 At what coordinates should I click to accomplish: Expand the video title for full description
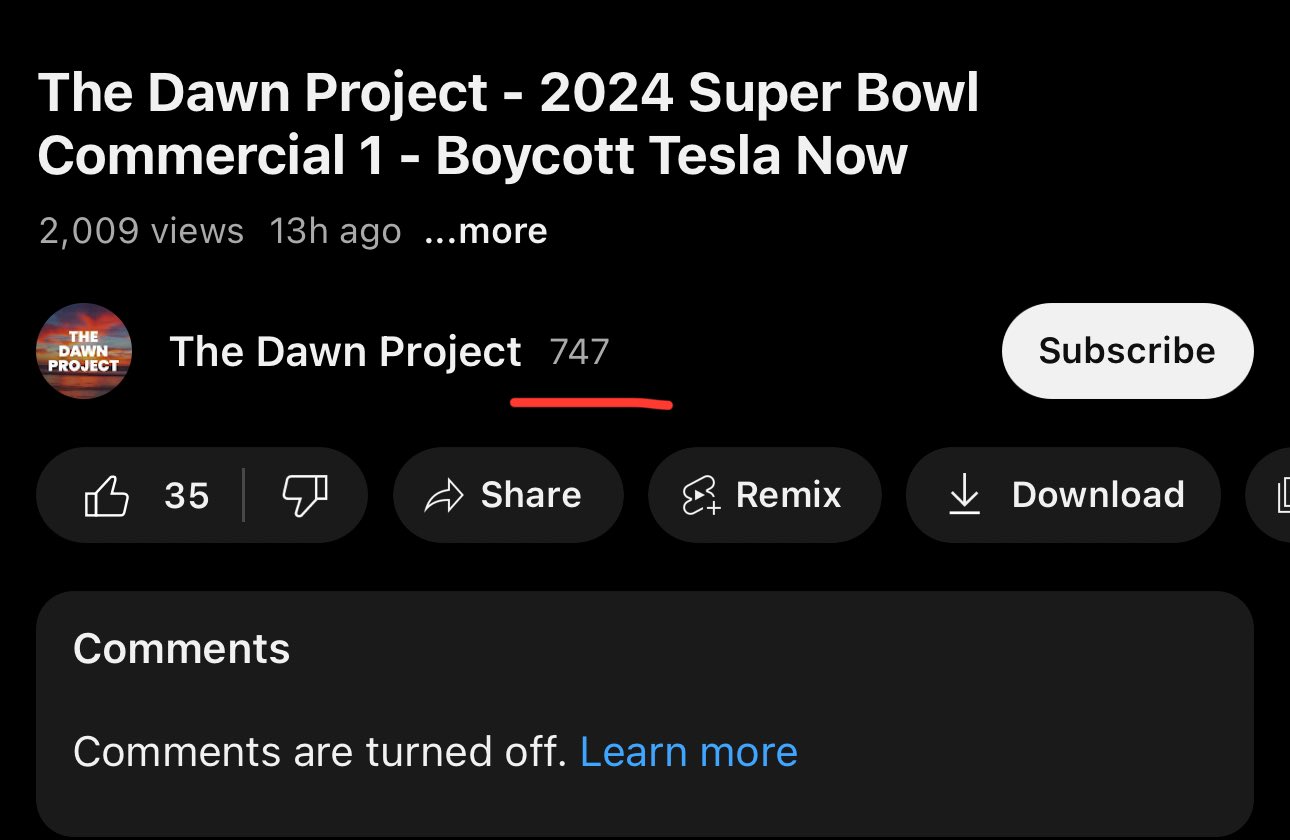(509, 125)
